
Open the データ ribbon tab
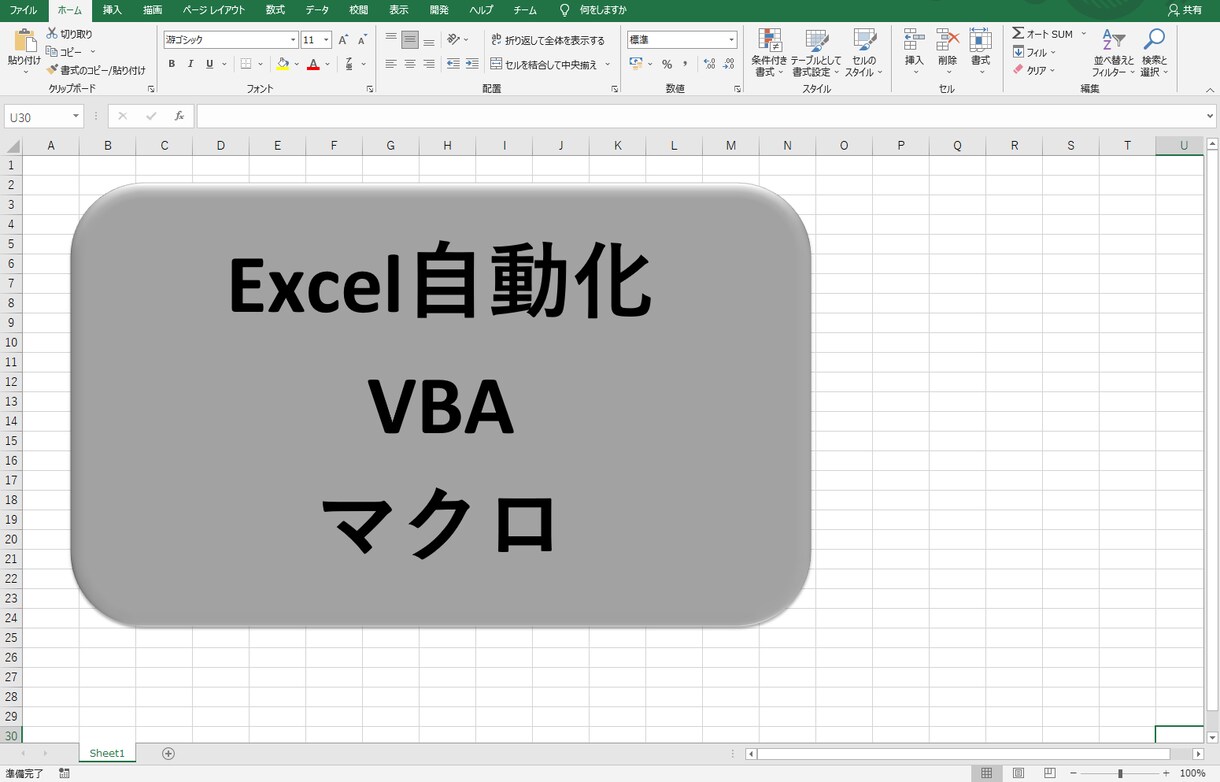tap(316, 10)
